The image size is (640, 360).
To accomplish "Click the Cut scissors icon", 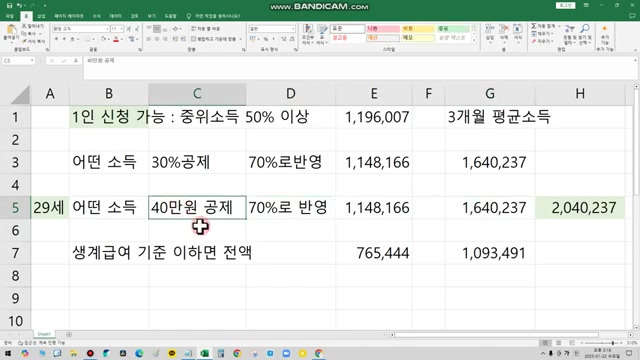I will (24, 26).
